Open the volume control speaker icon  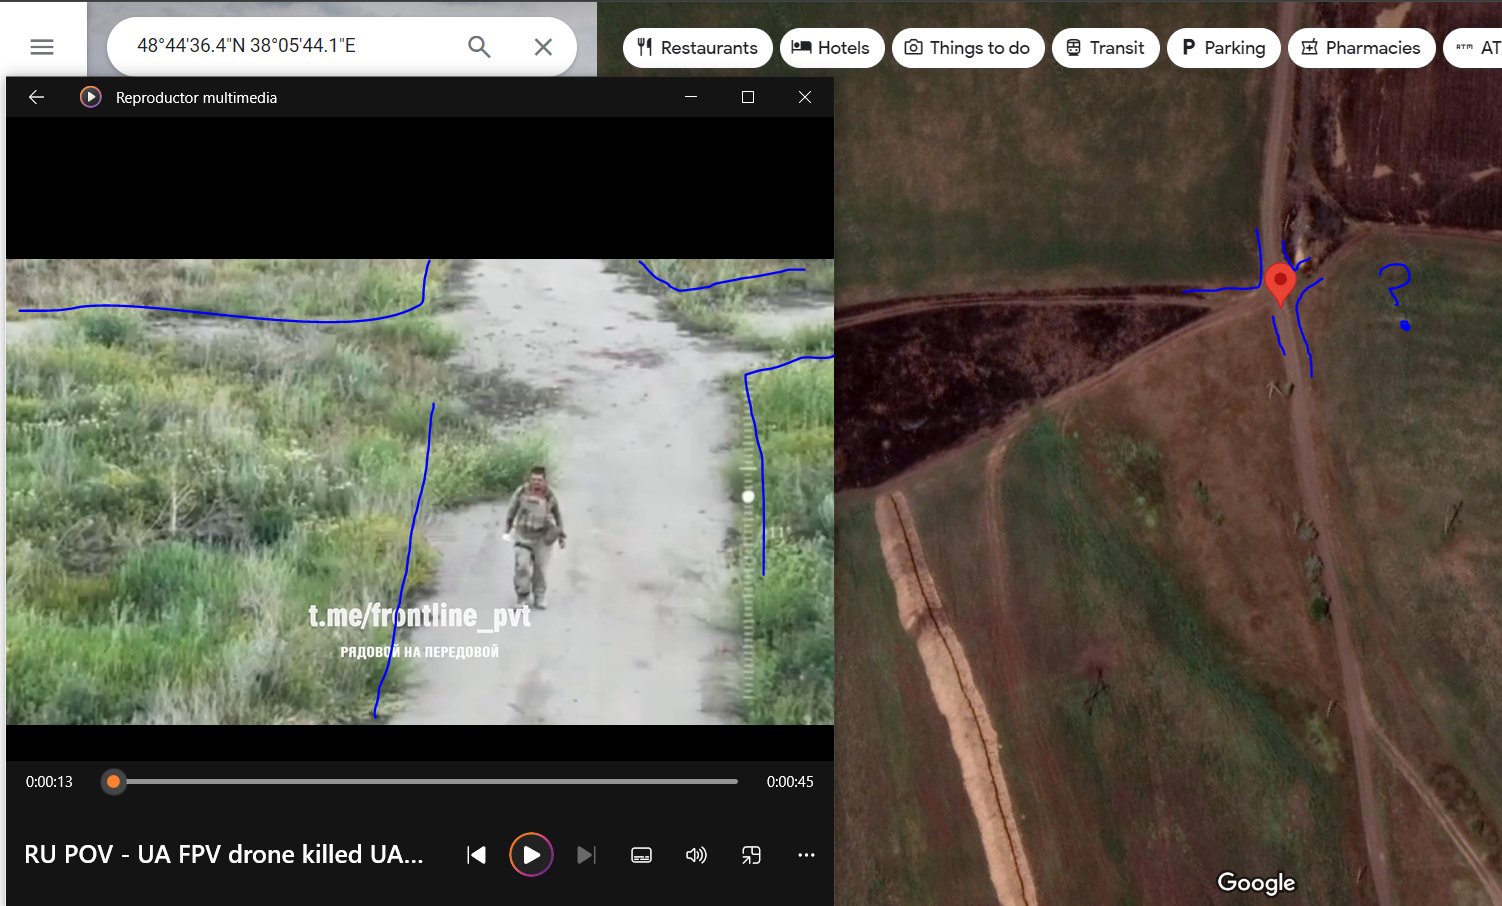coord(697,855)
